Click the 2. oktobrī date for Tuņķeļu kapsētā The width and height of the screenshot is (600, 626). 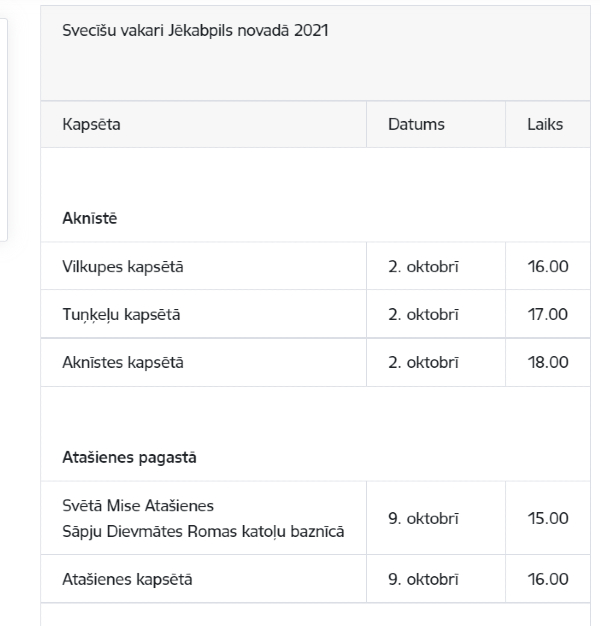[424, 315]
